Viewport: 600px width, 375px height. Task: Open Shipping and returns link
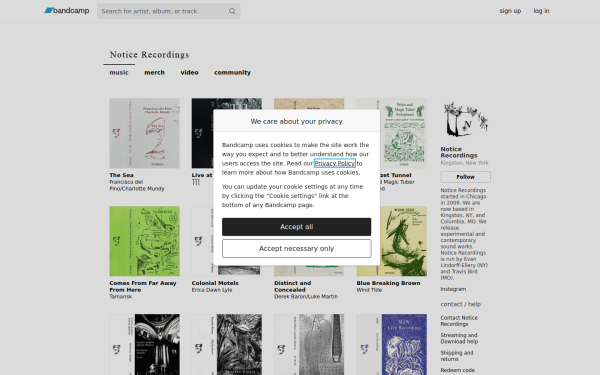coord(457,356)
